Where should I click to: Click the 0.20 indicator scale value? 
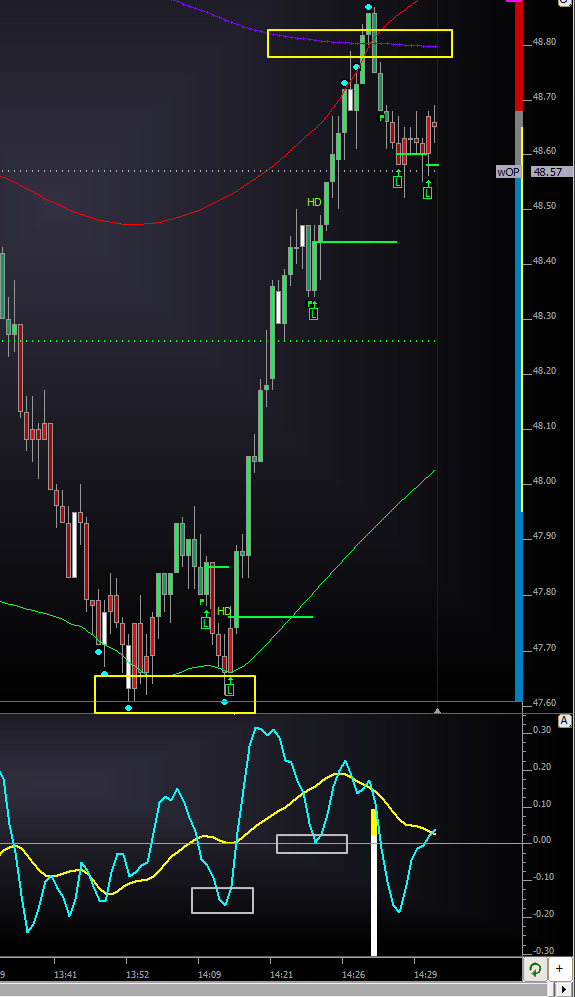(543, 767)
